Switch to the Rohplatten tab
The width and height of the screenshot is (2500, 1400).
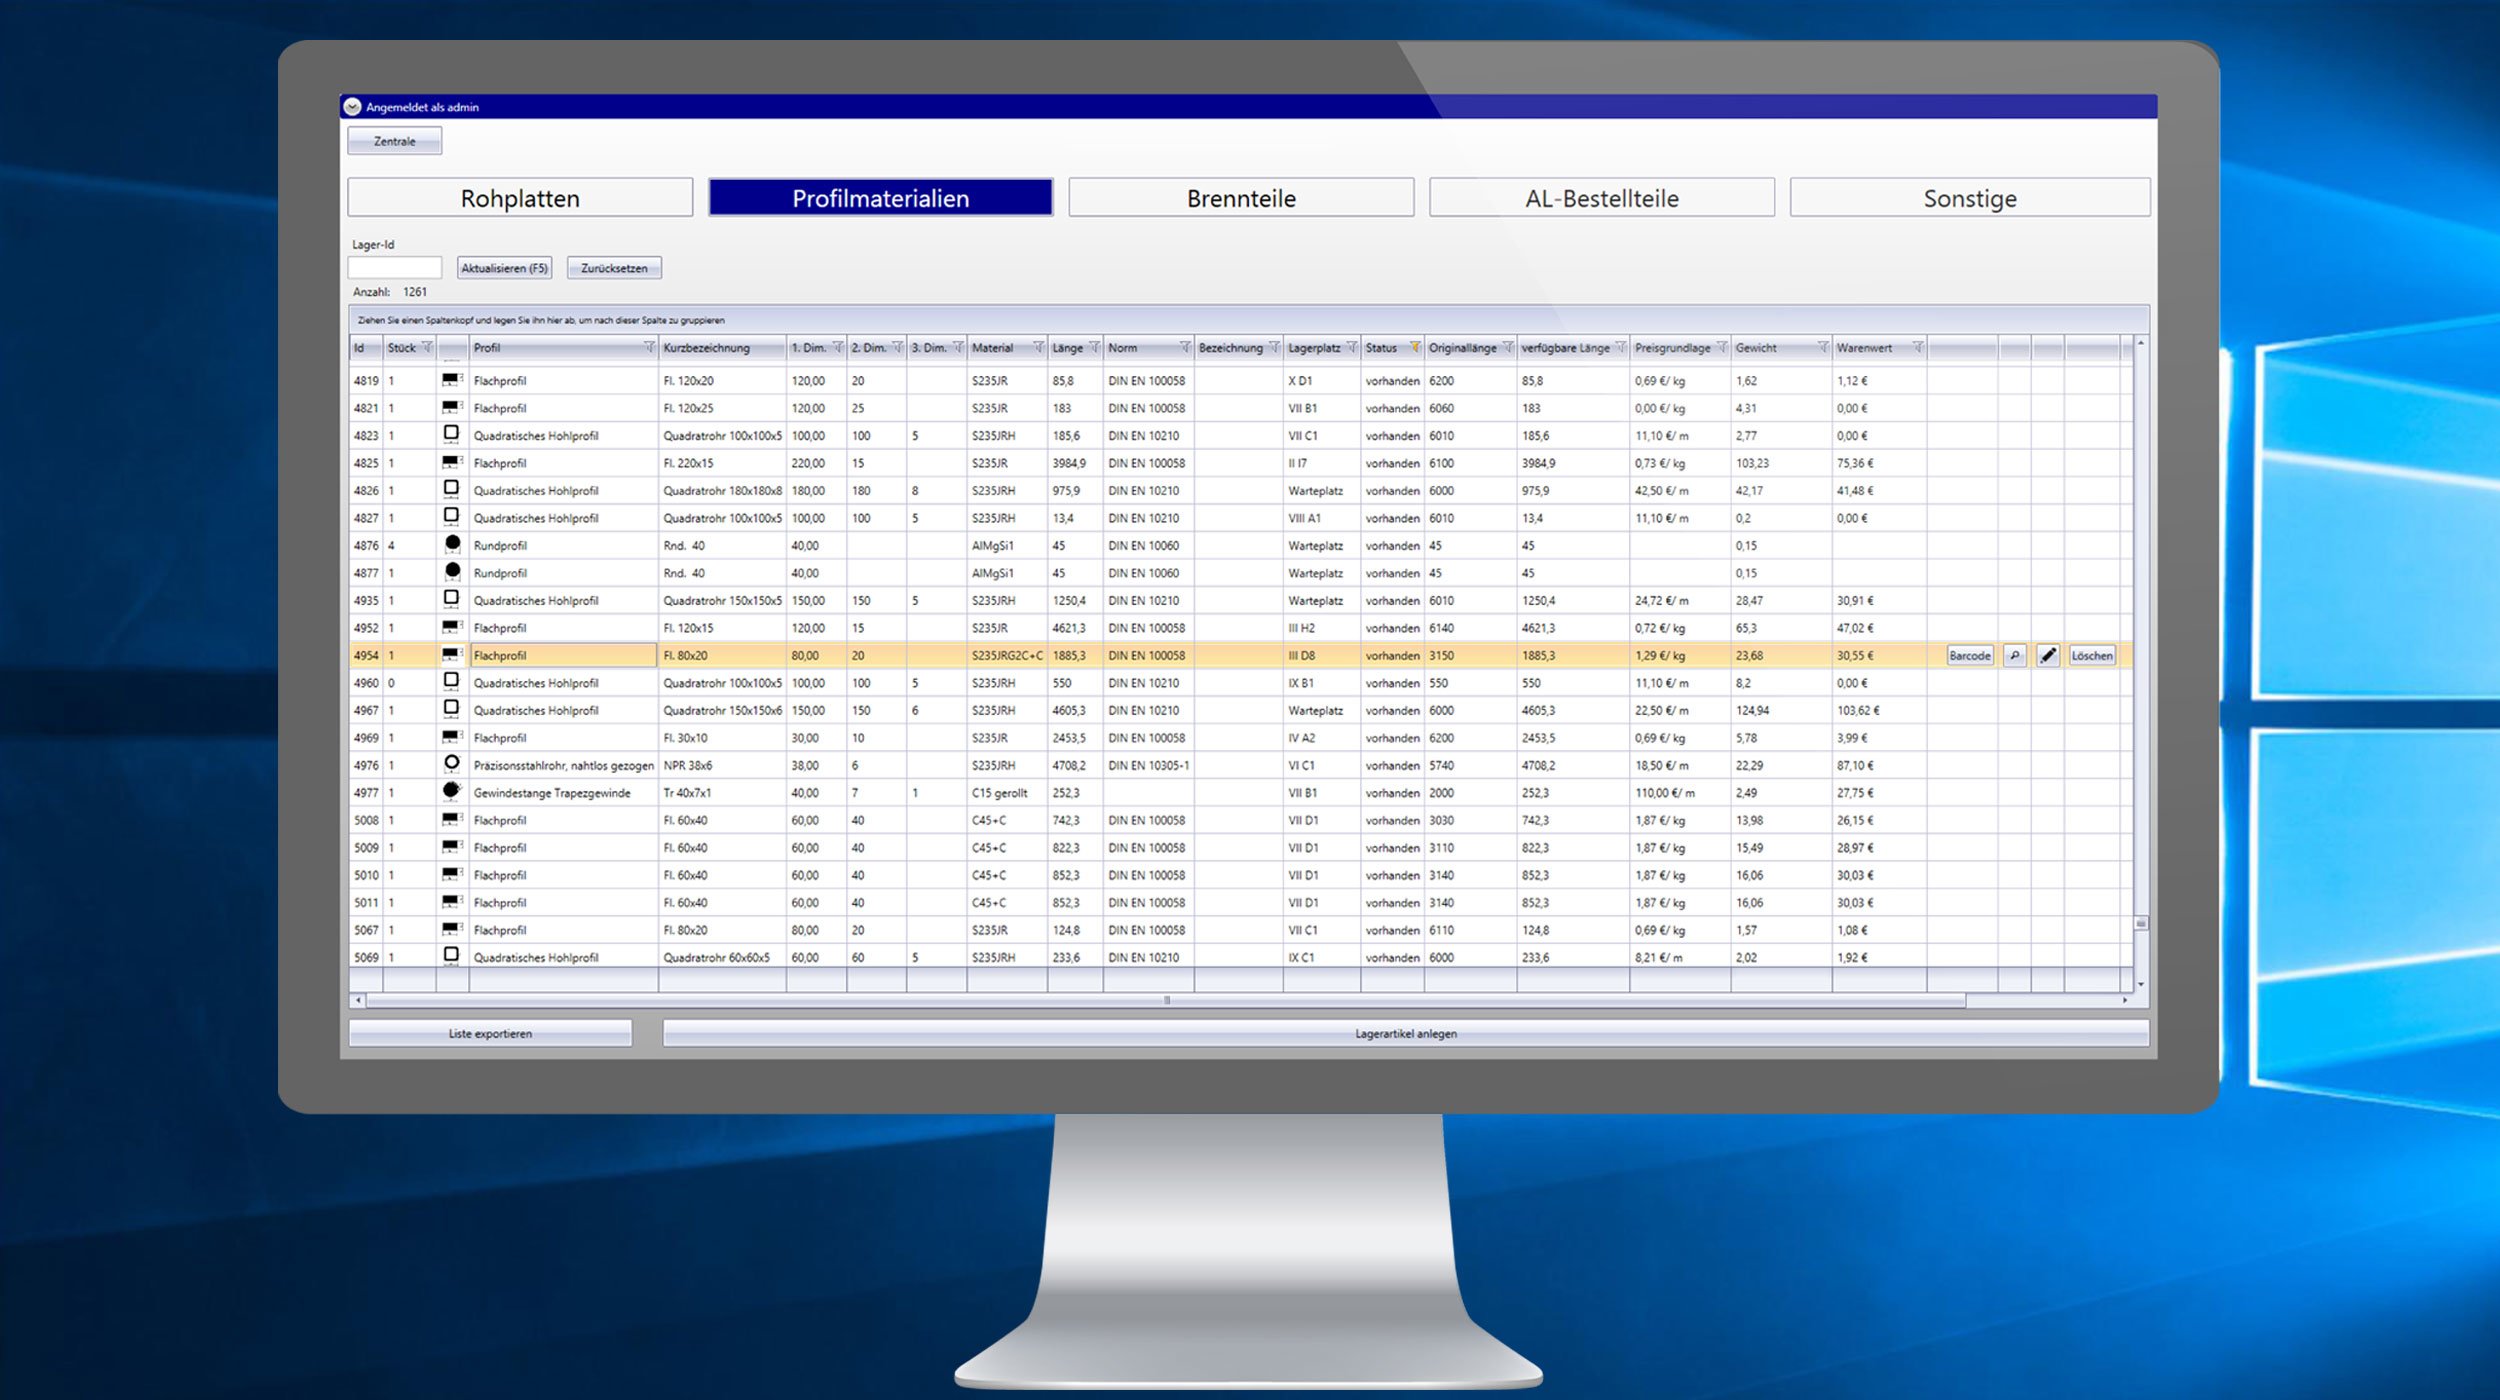pos(520,198)
